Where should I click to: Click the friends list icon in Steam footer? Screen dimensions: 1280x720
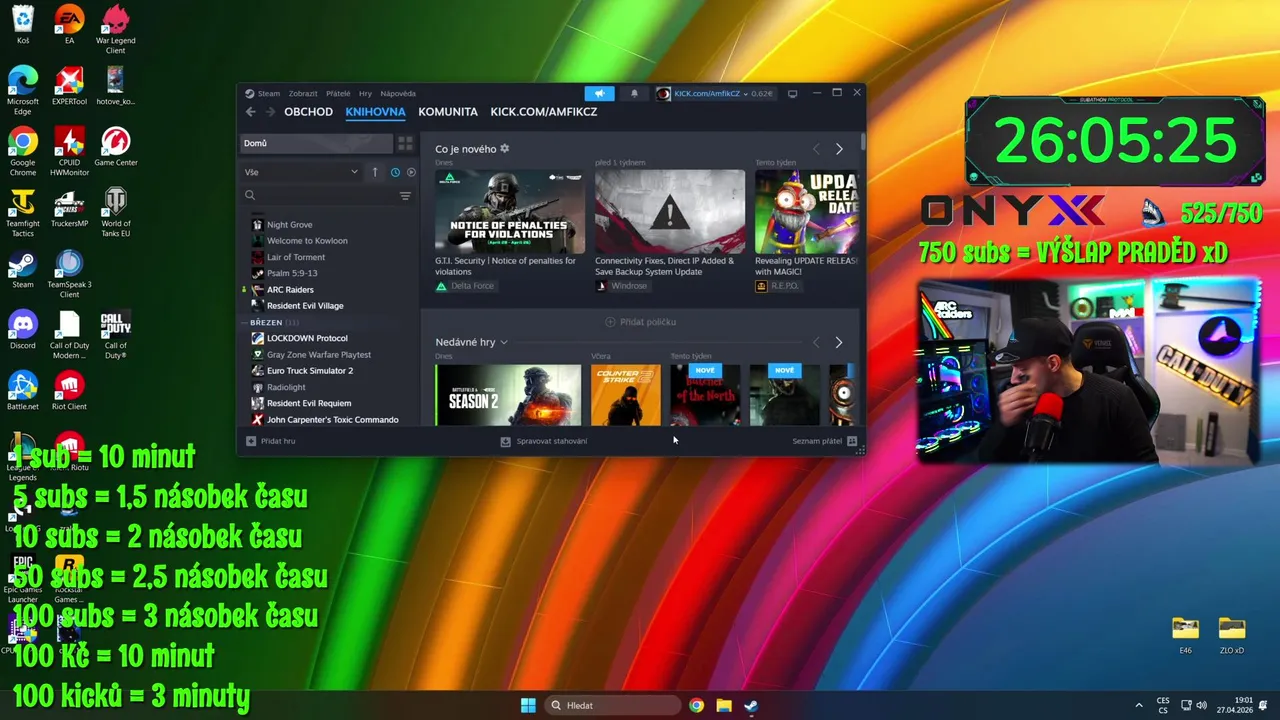tap(852, 441)
